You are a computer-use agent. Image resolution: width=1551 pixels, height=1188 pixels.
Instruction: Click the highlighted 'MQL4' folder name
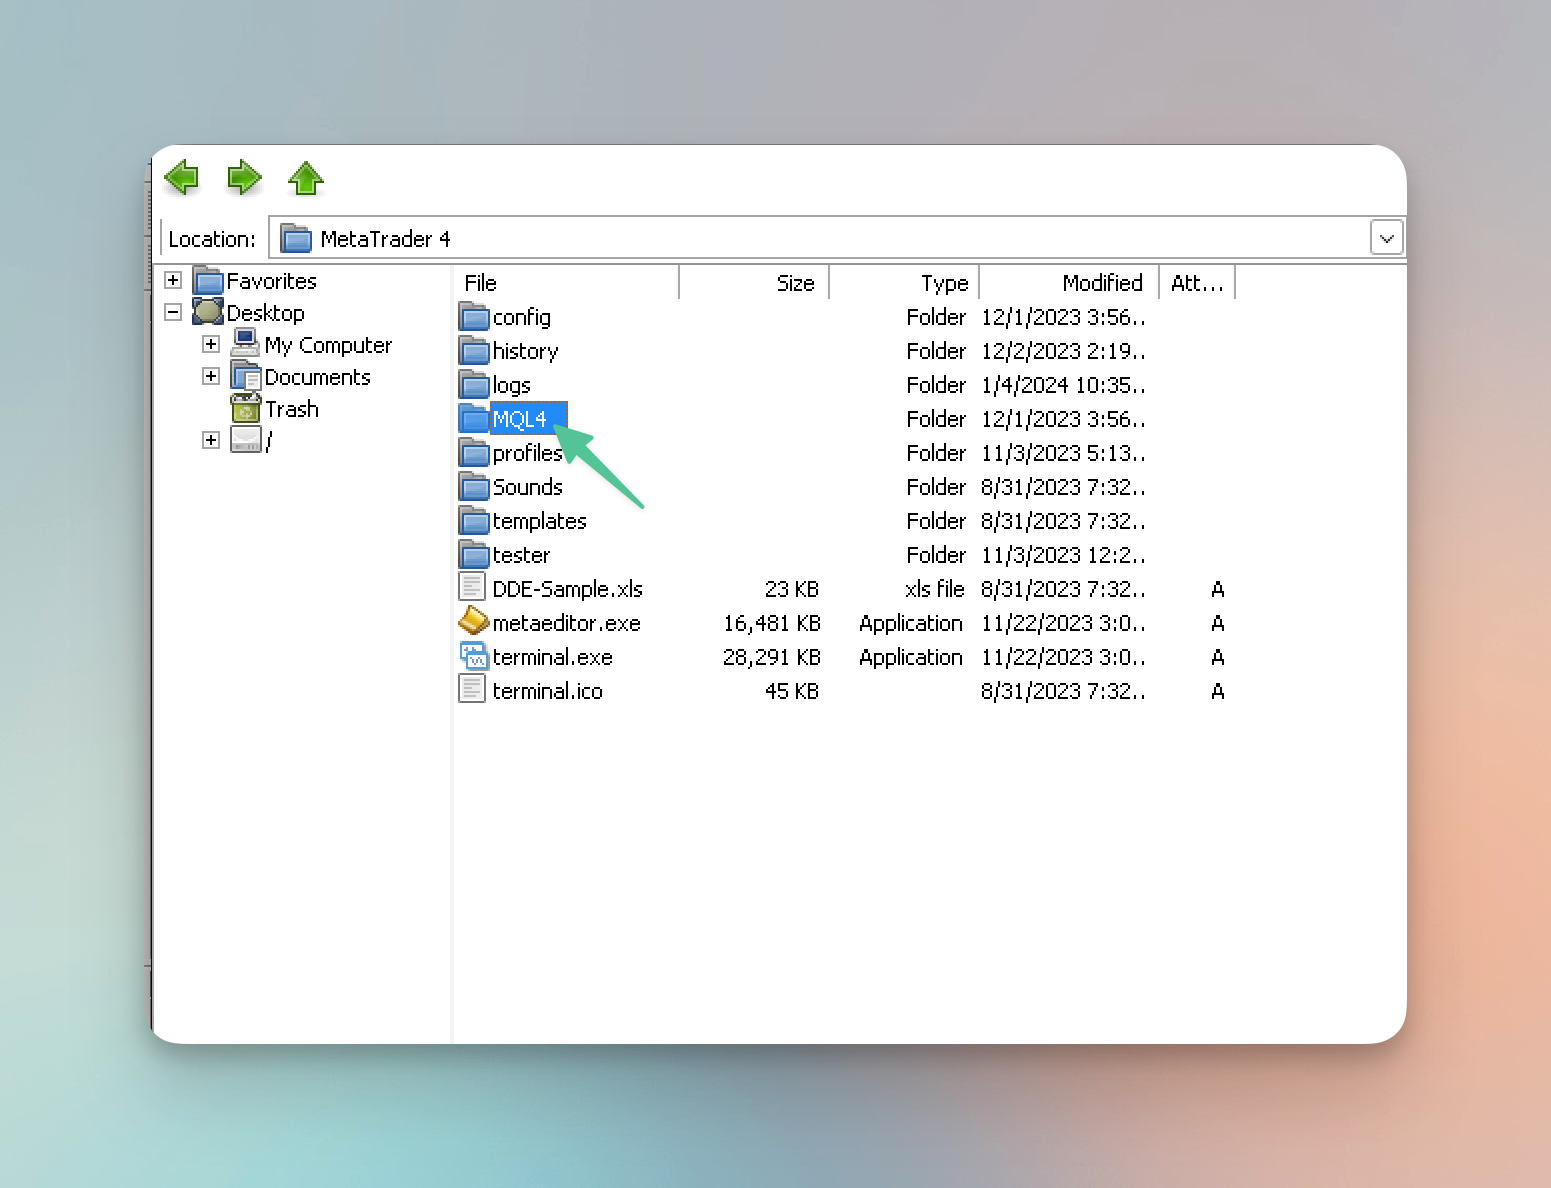pyautogui.click(x=520, y=419)
